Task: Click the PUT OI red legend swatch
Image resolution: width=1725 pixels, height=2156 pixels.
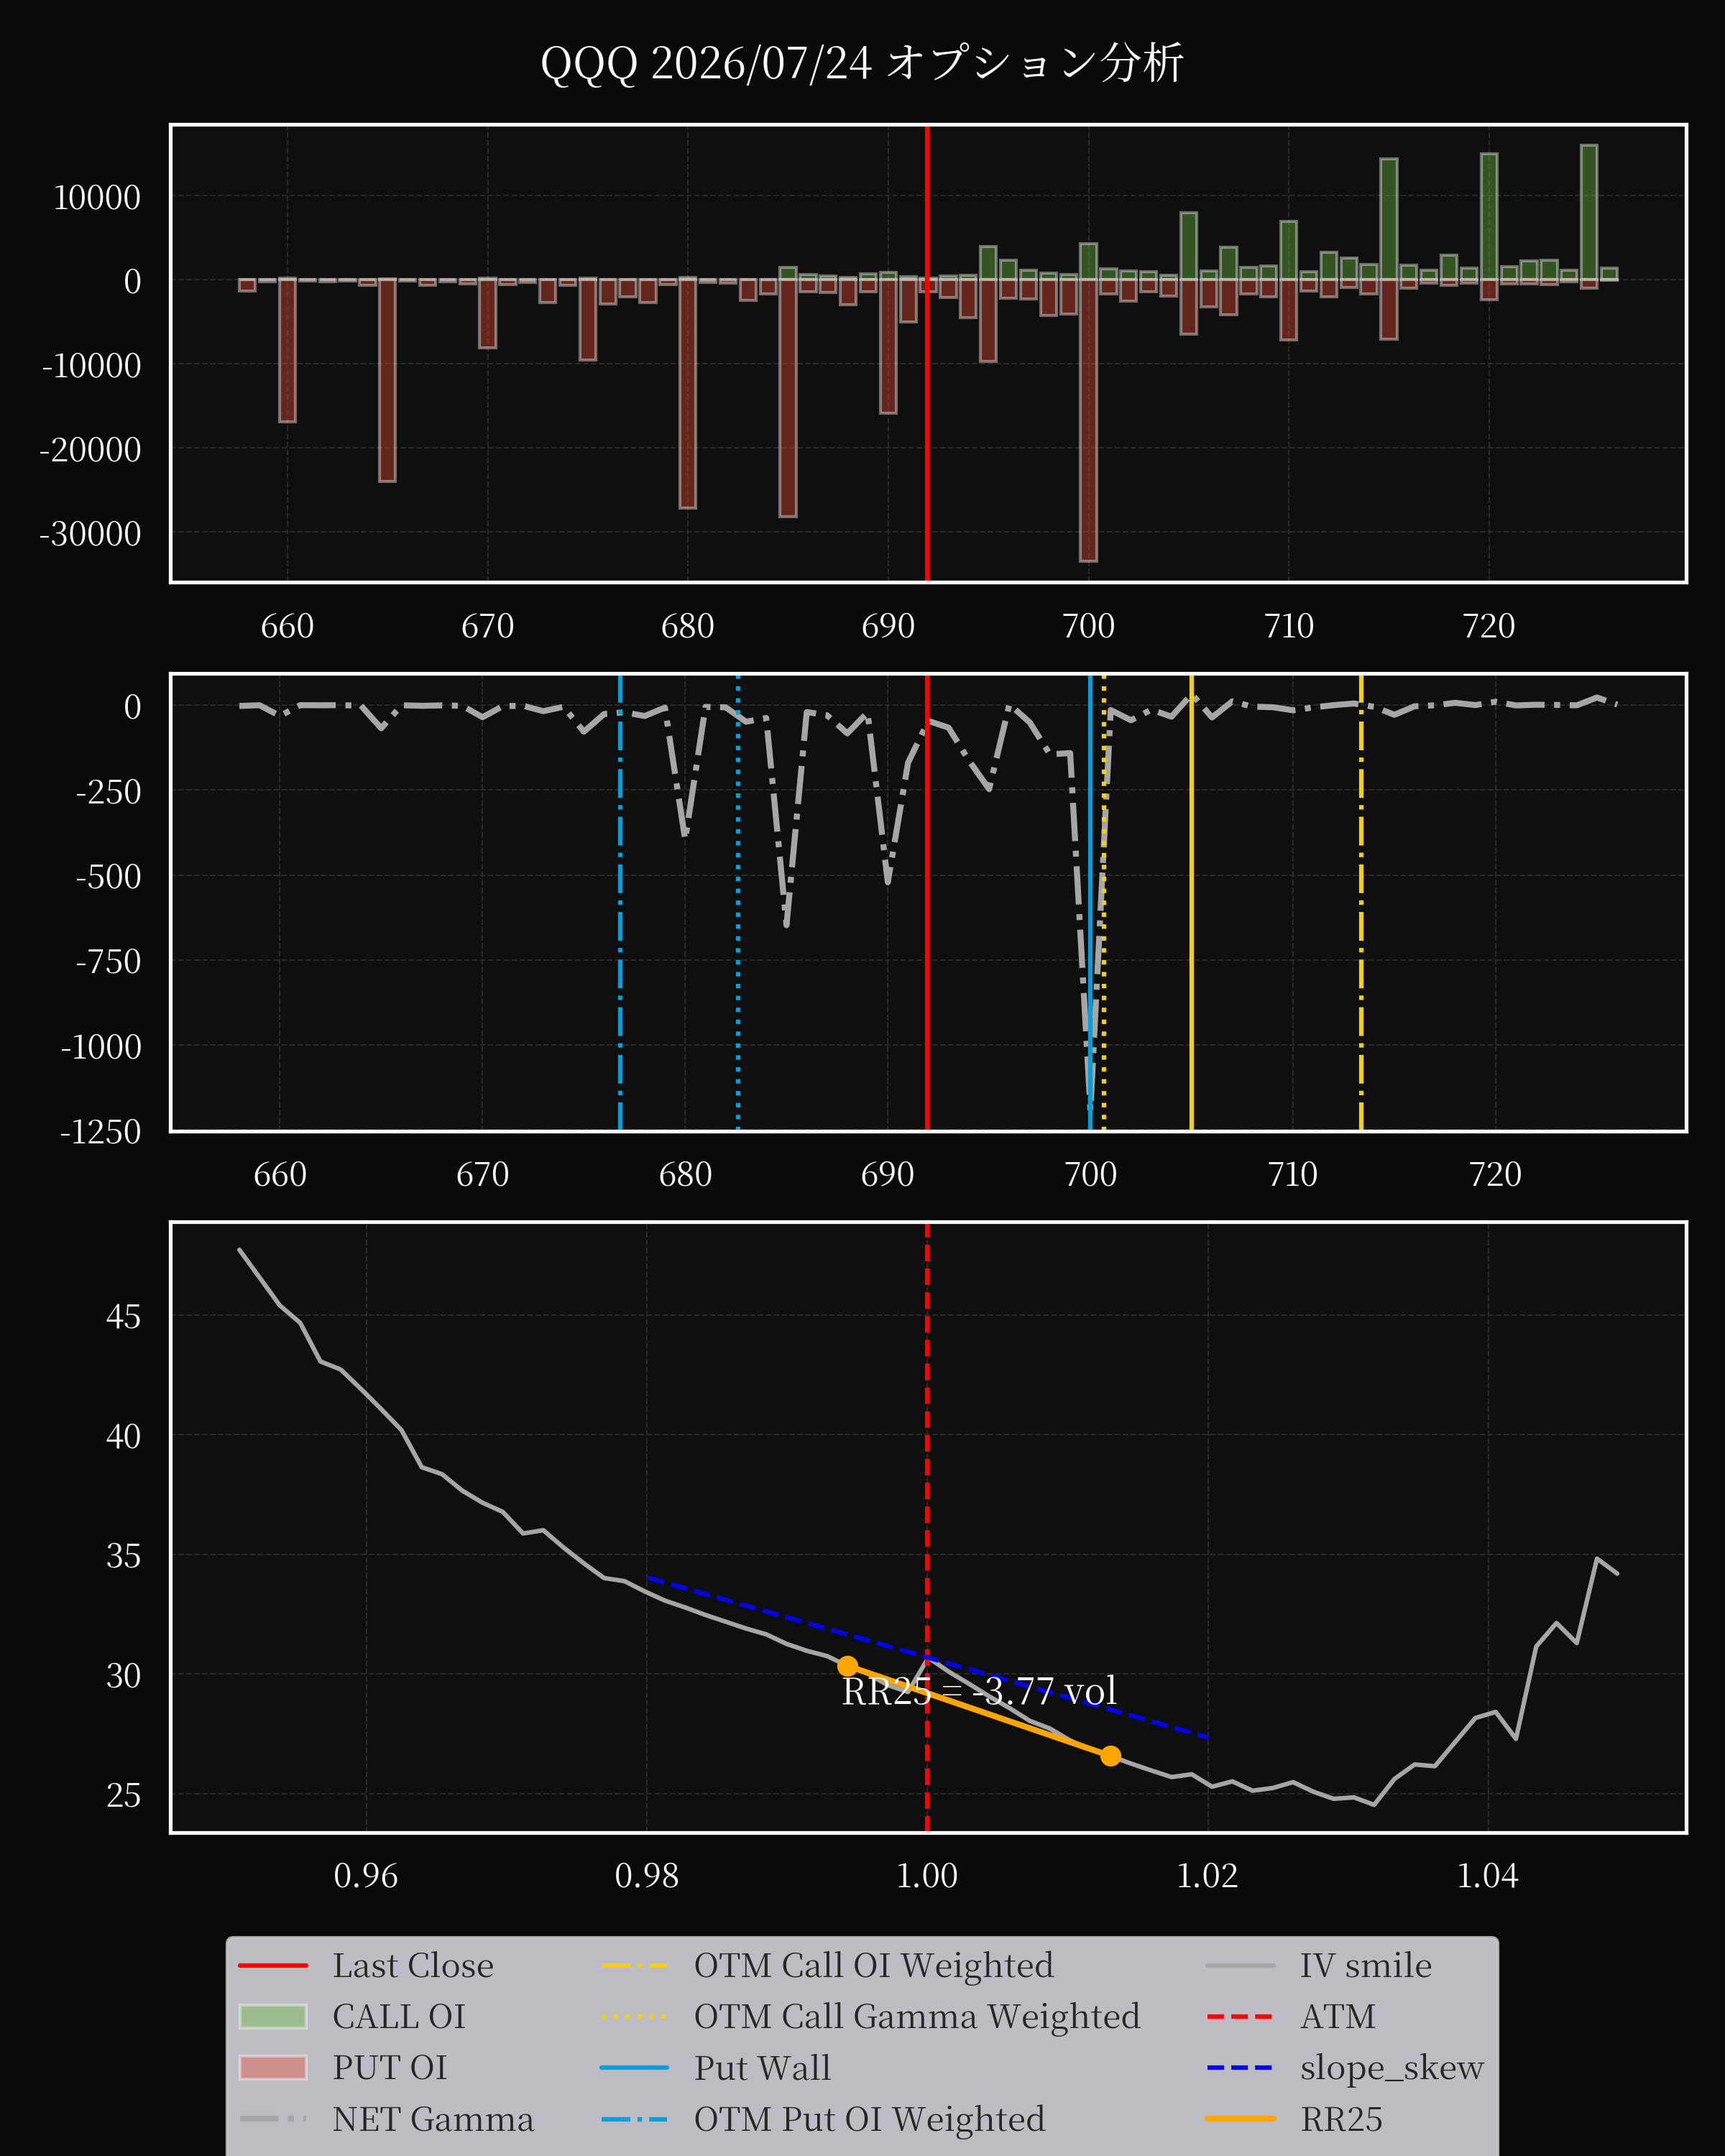Action: coord(273,2067)
